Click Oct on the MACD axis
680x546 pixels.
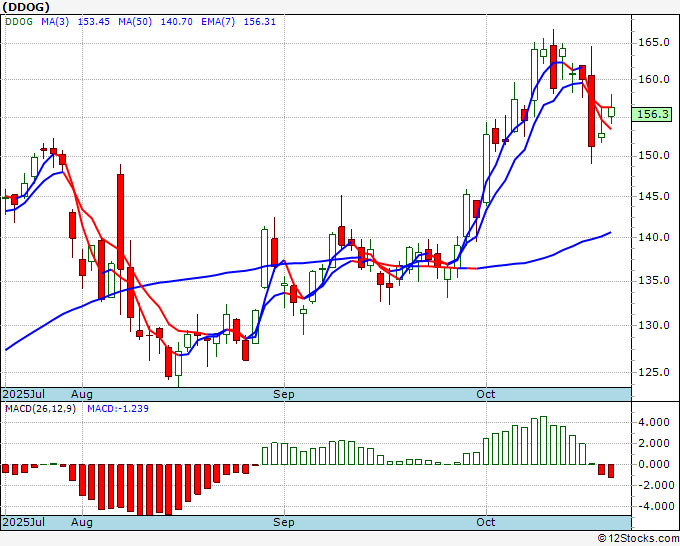pyautogui.click(x=486, y=522)
